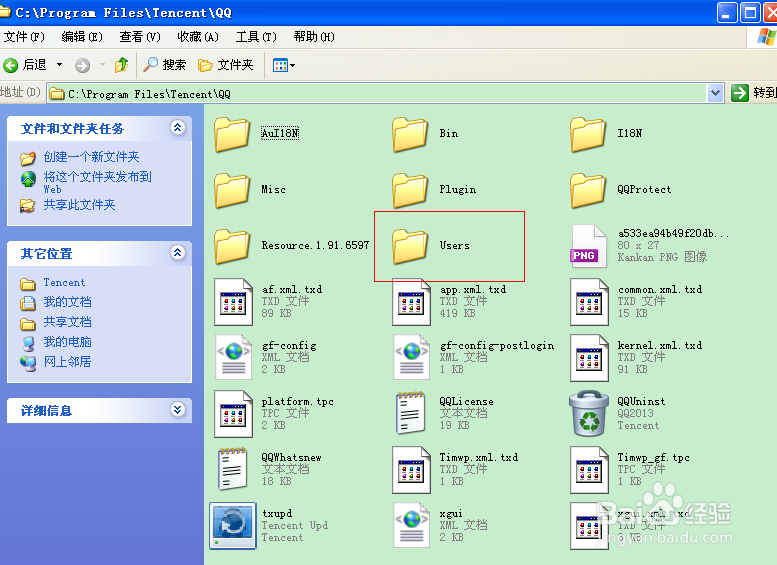Go to Tencent folder link
This screenshot has width=777, height=565.
(x=64, y=282)
